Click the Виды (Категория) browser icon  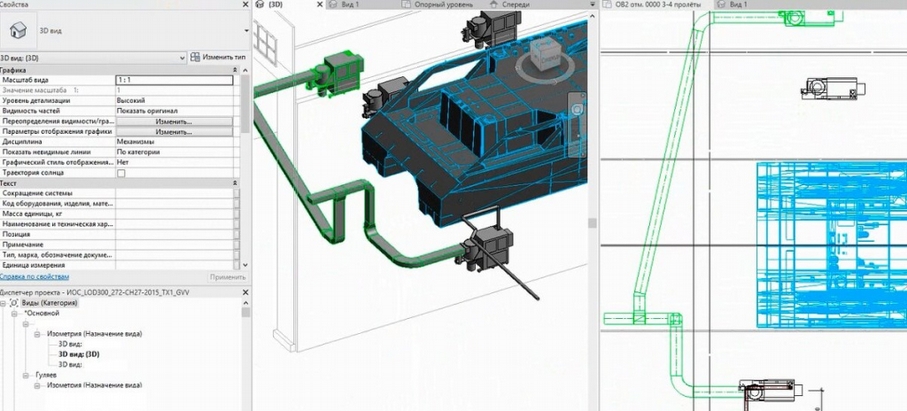[14, 303]
